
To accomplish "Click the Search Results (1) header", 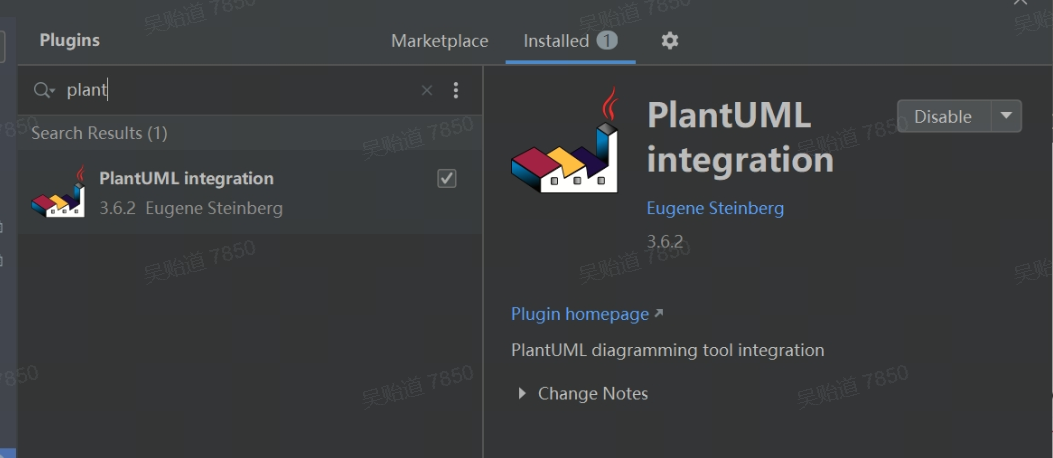I will tap(99, 133).
